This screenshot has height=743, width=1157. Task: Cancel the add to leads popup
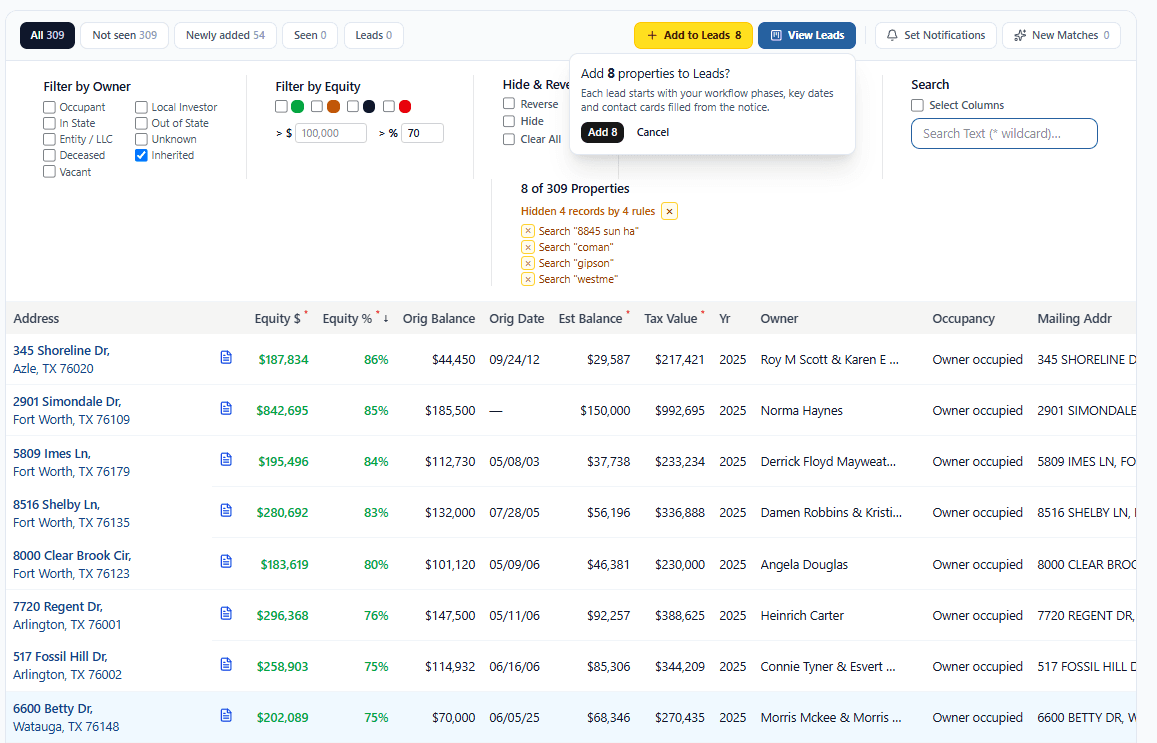point(653,132)
